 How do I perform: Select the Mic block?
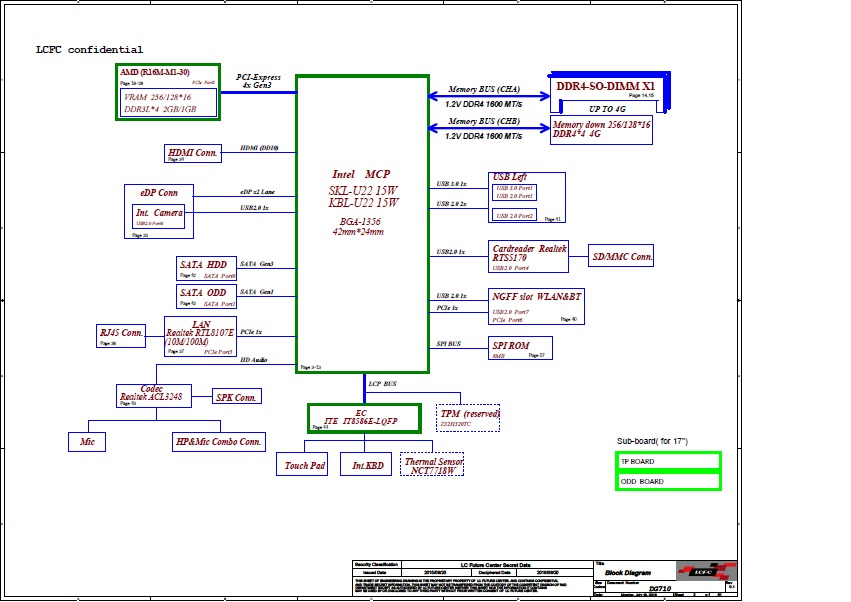tap(87, 442)
